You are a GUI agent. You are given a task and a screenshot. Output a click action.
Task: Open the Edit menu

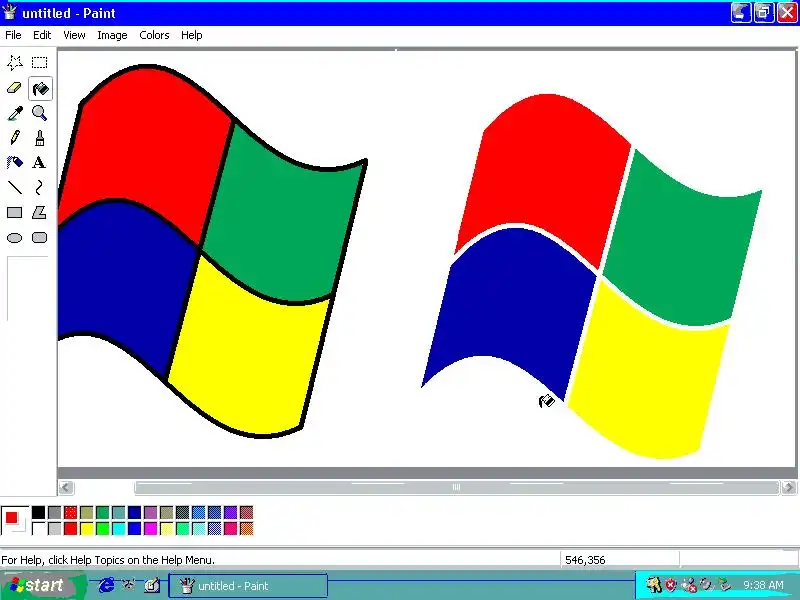pos(42,35)
